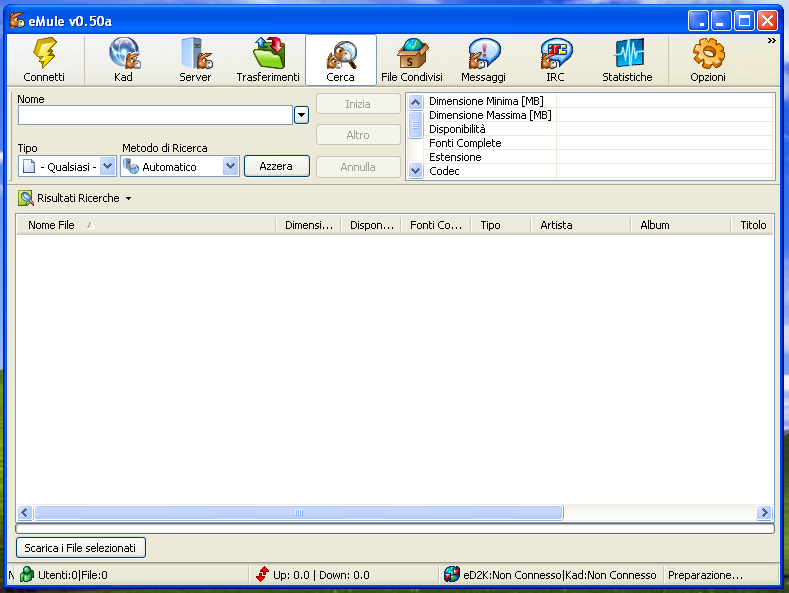
Task: Expand the Nome search history dropdown
Action: point(301,116)
